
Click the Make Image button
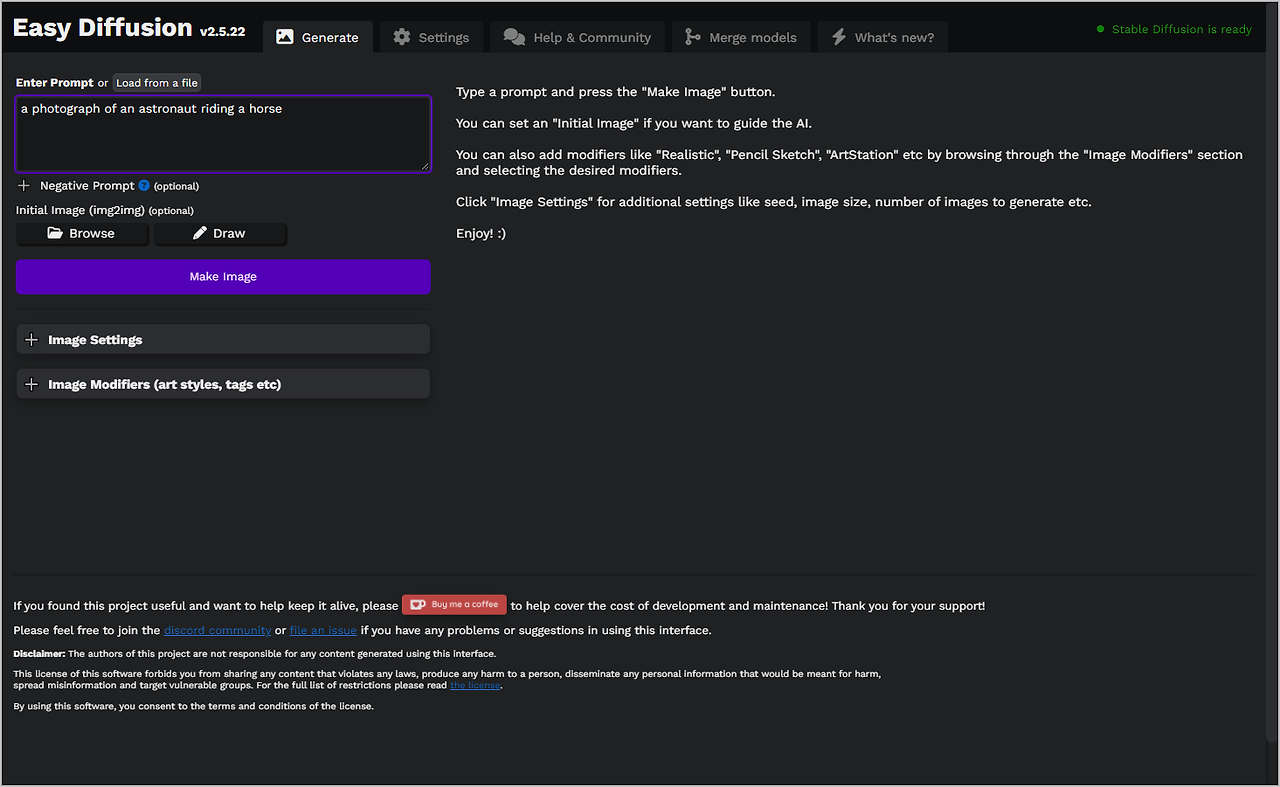pyautogui.click(x=223, y=277)
